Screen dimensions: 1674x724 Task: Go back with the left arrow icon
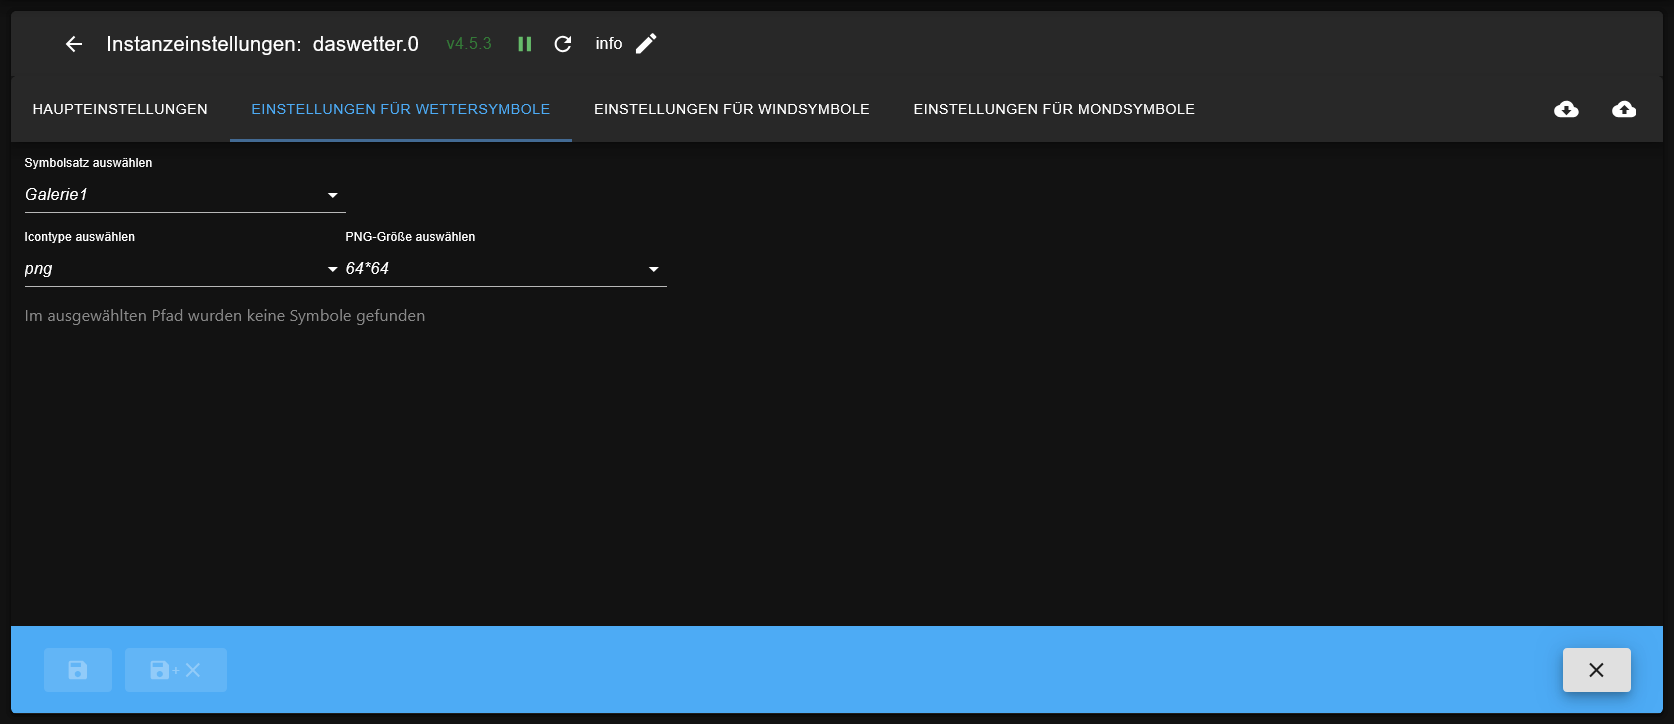point(73,44)
